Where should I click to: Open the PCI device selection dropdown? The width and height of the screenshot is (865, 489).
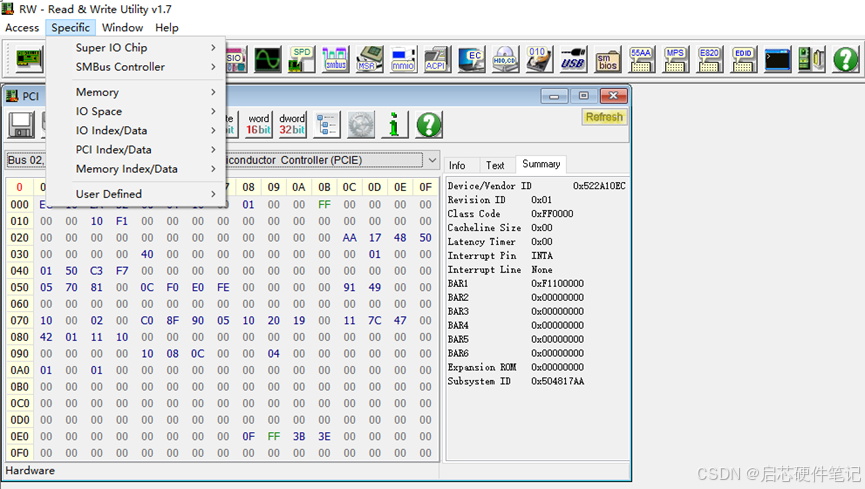click(x=432, y=160)
